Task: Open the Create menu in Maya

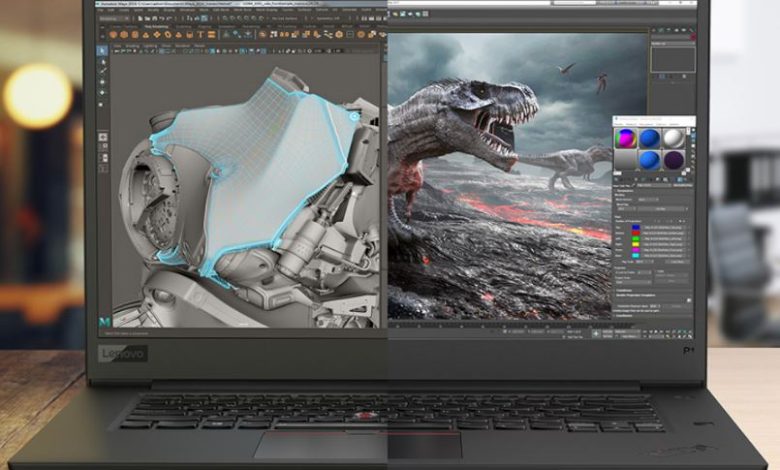Action: click(x=124, y=10)
